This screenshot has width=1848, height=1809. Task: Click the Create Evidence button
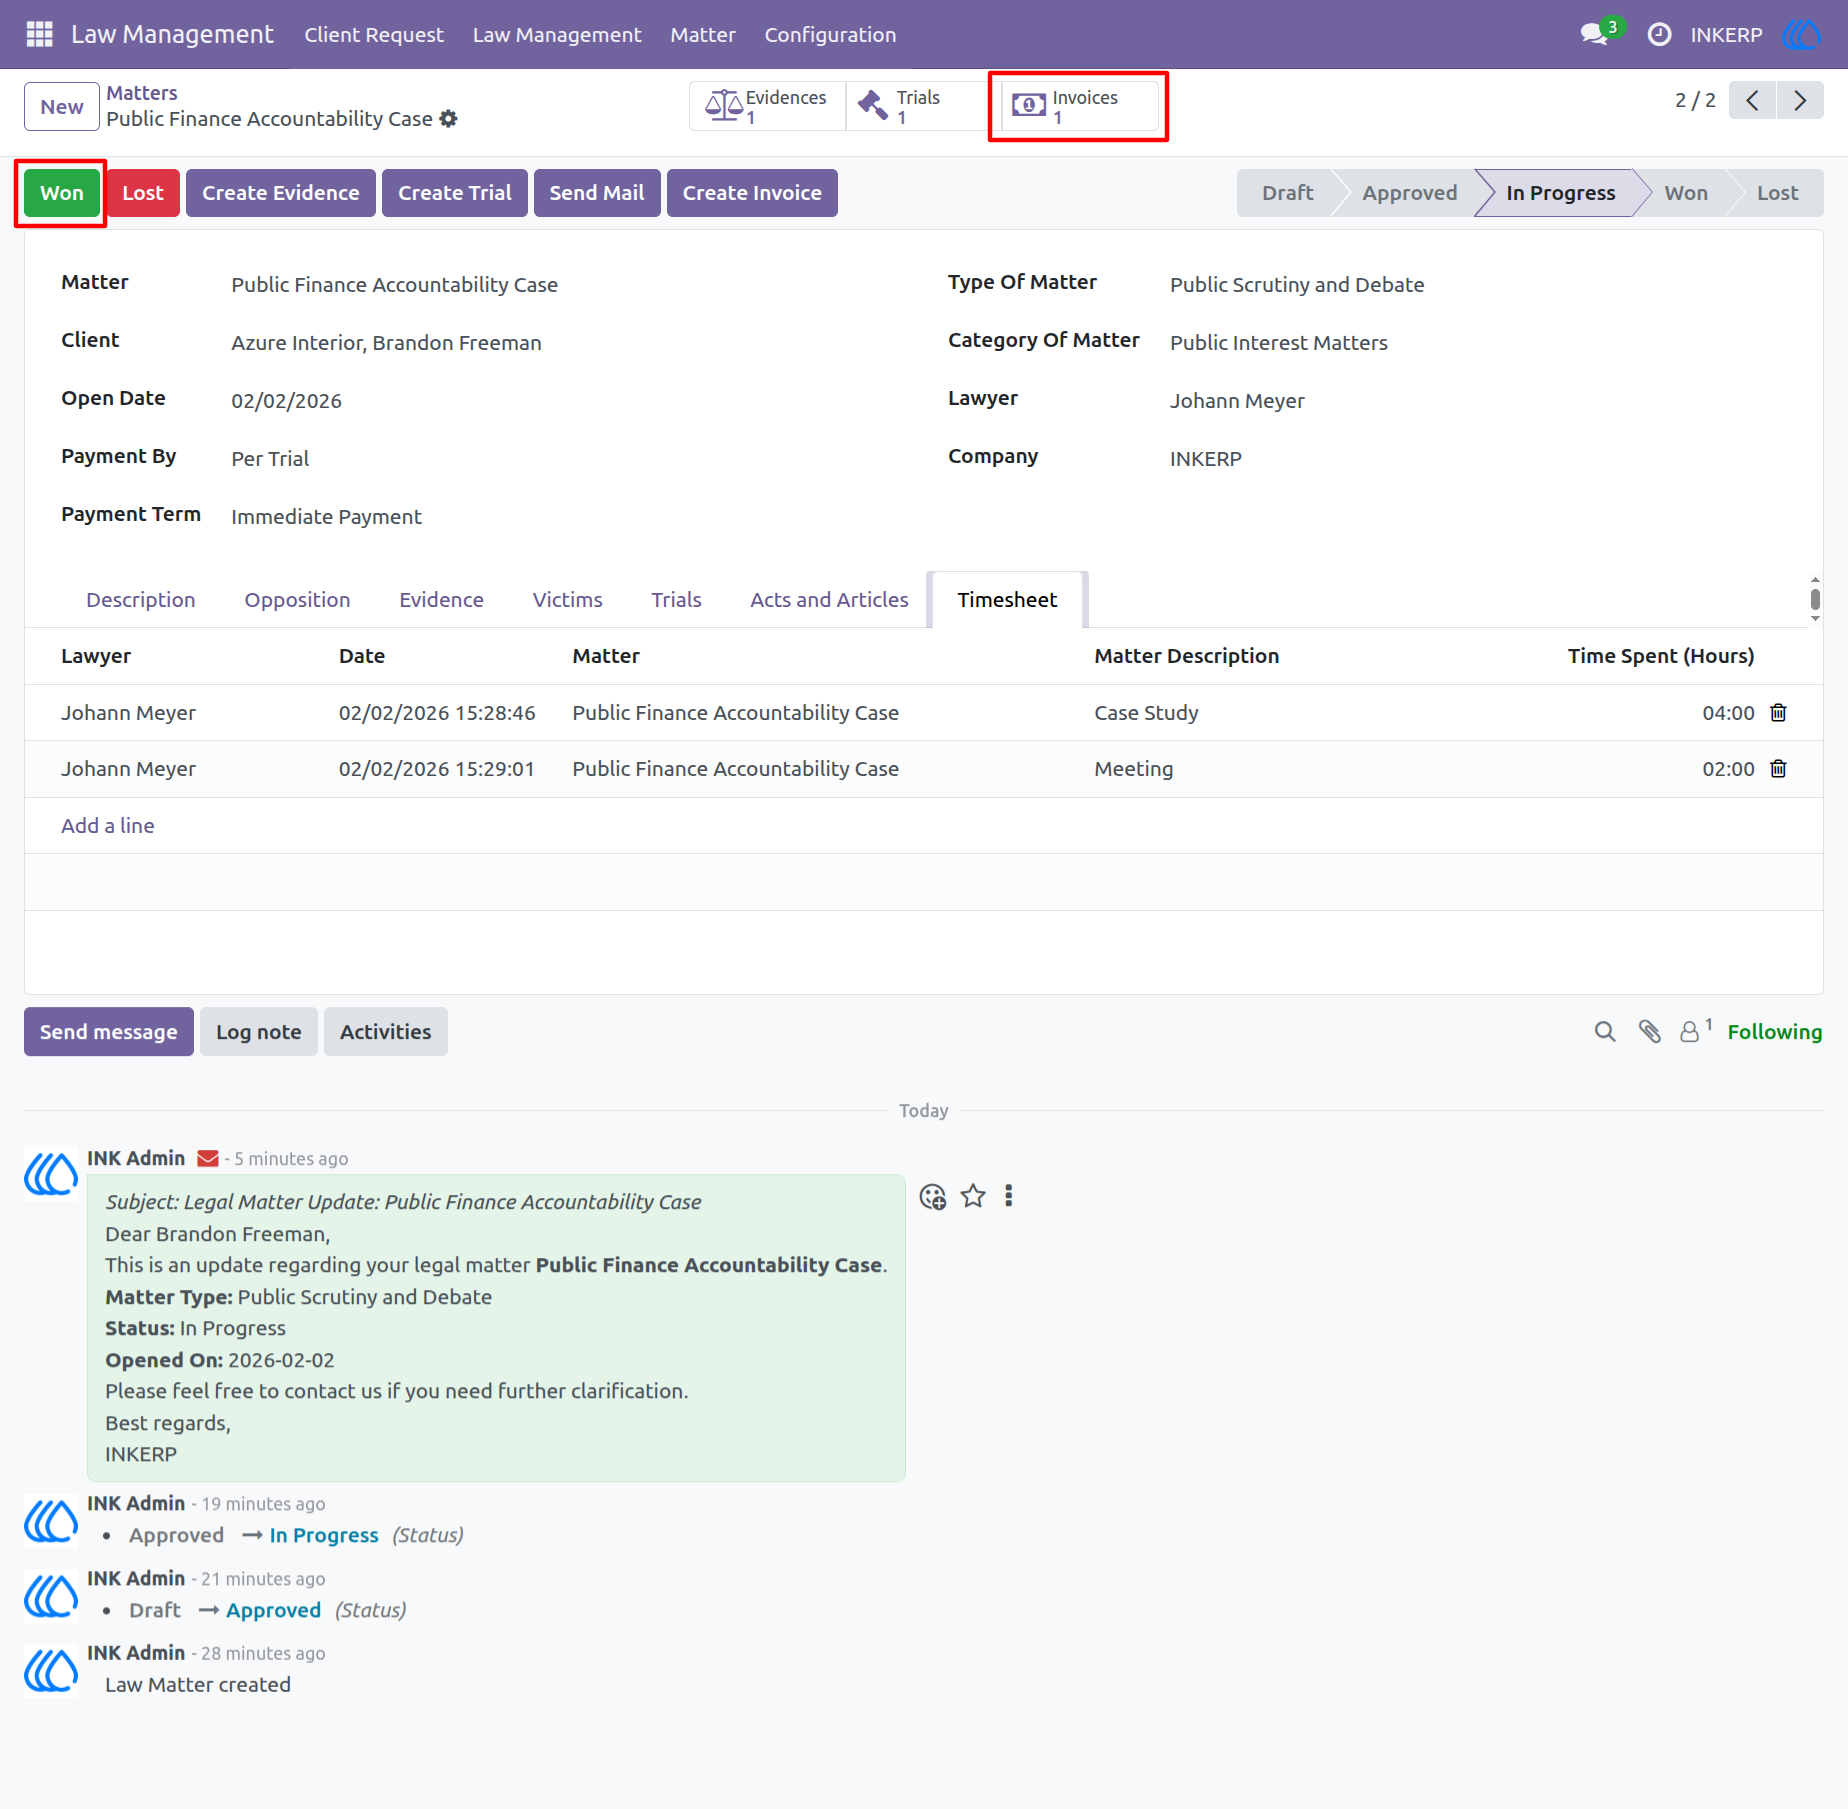click(280, 193)
